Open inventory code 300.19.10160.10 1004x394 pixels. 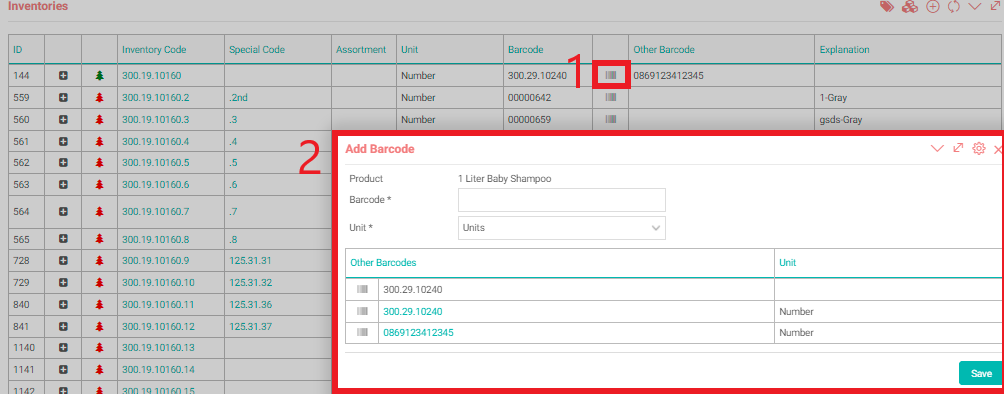158,283
